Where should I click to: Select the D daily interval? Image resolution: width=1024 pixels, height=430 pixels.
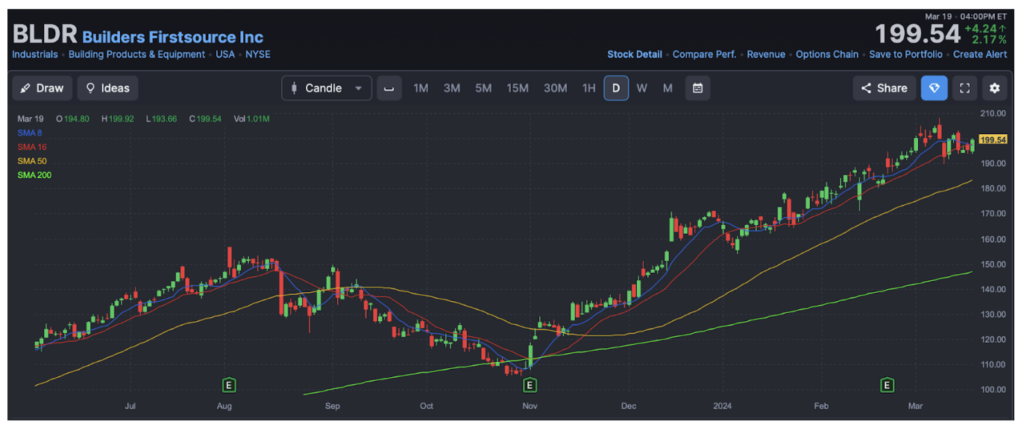point(616,88)
